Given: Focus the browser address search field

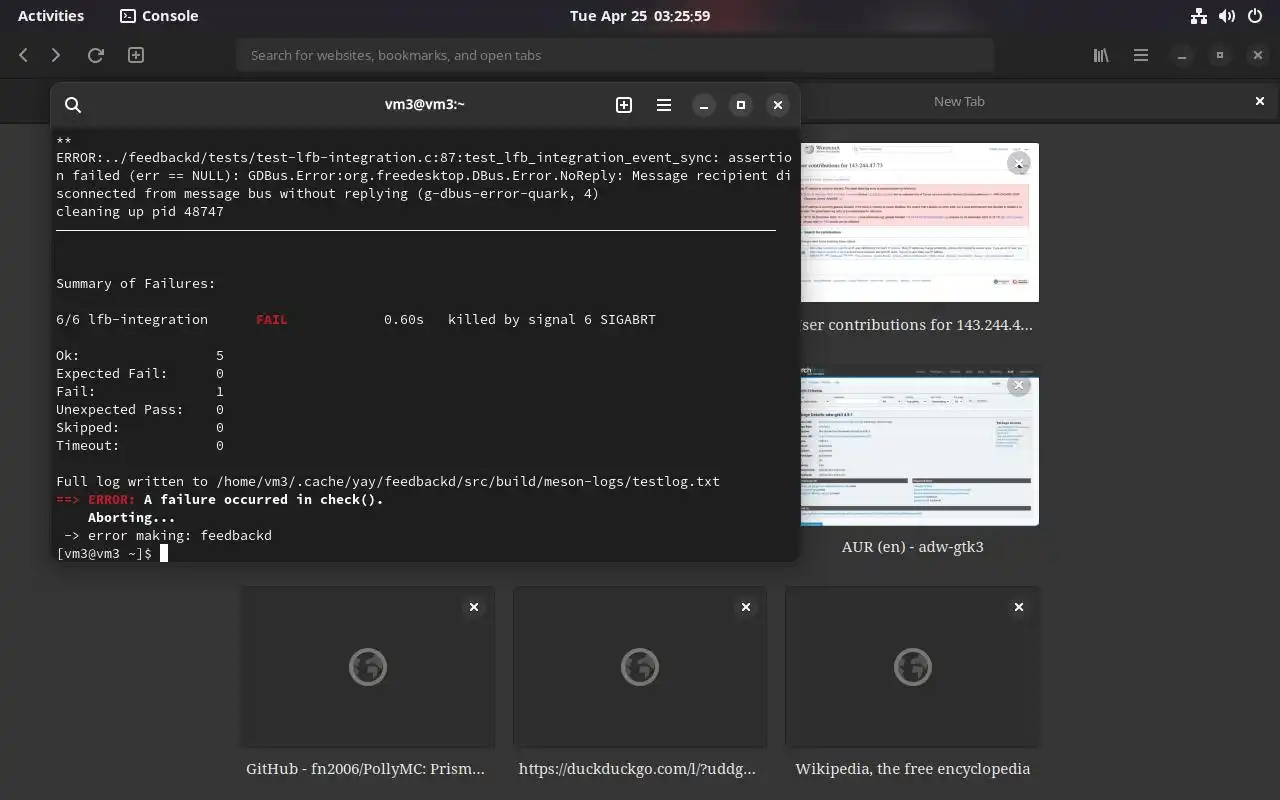Looking at the screenshot, I should pos(615,56).
